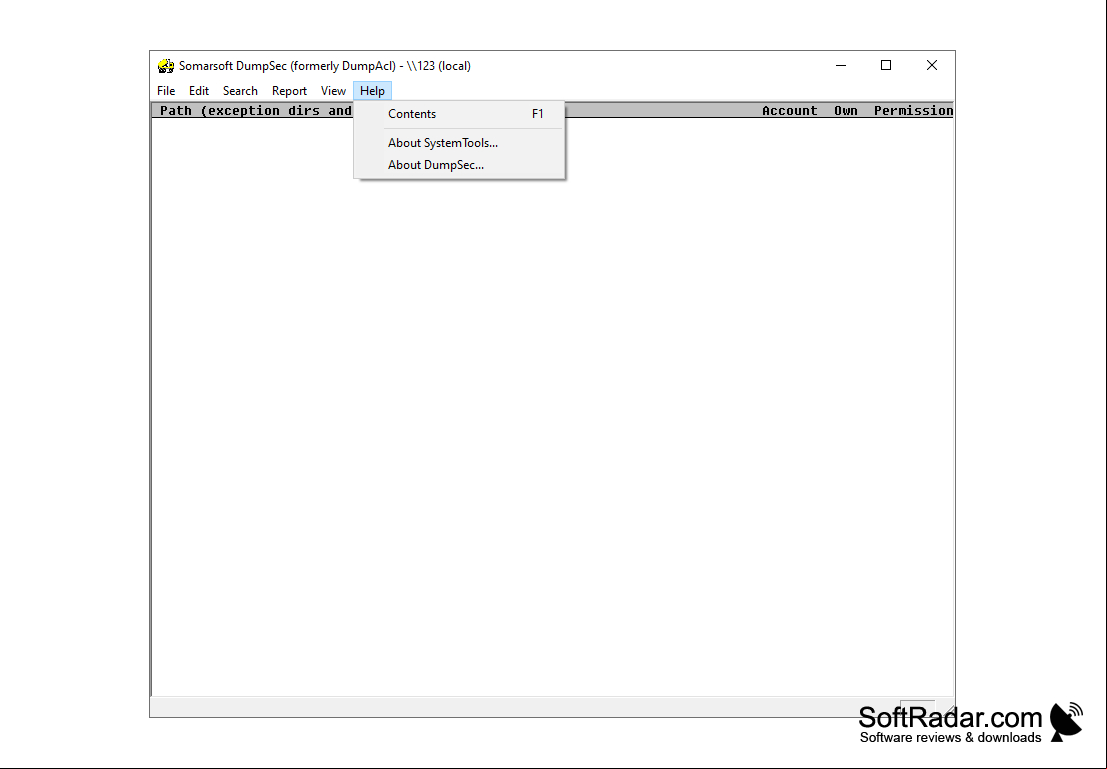Minimize the DumpSec window

pos(841,65)
